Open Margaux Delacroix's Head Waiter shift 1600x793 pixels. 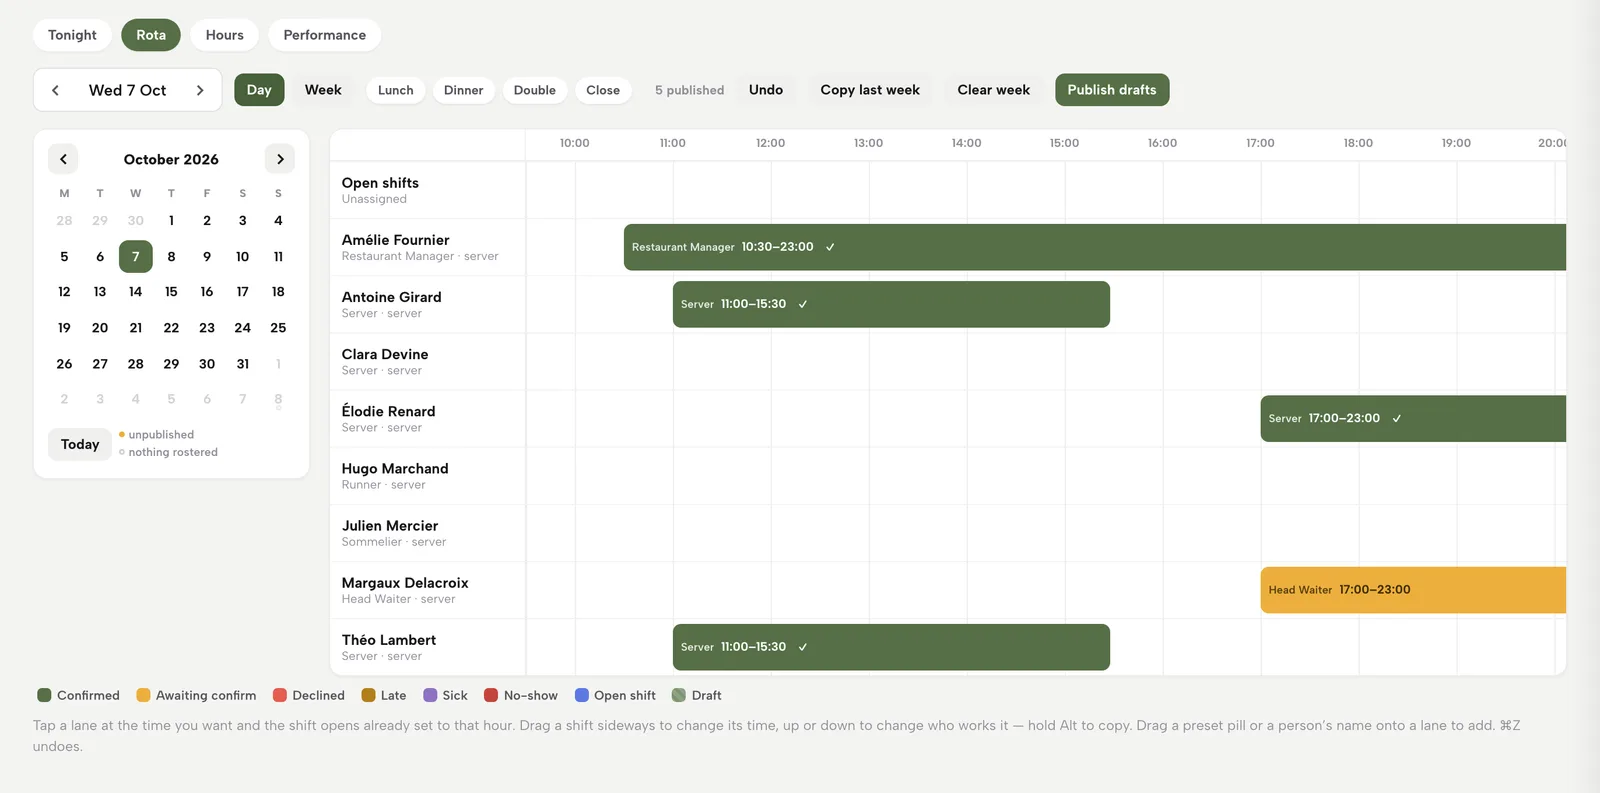point(1413,590)
